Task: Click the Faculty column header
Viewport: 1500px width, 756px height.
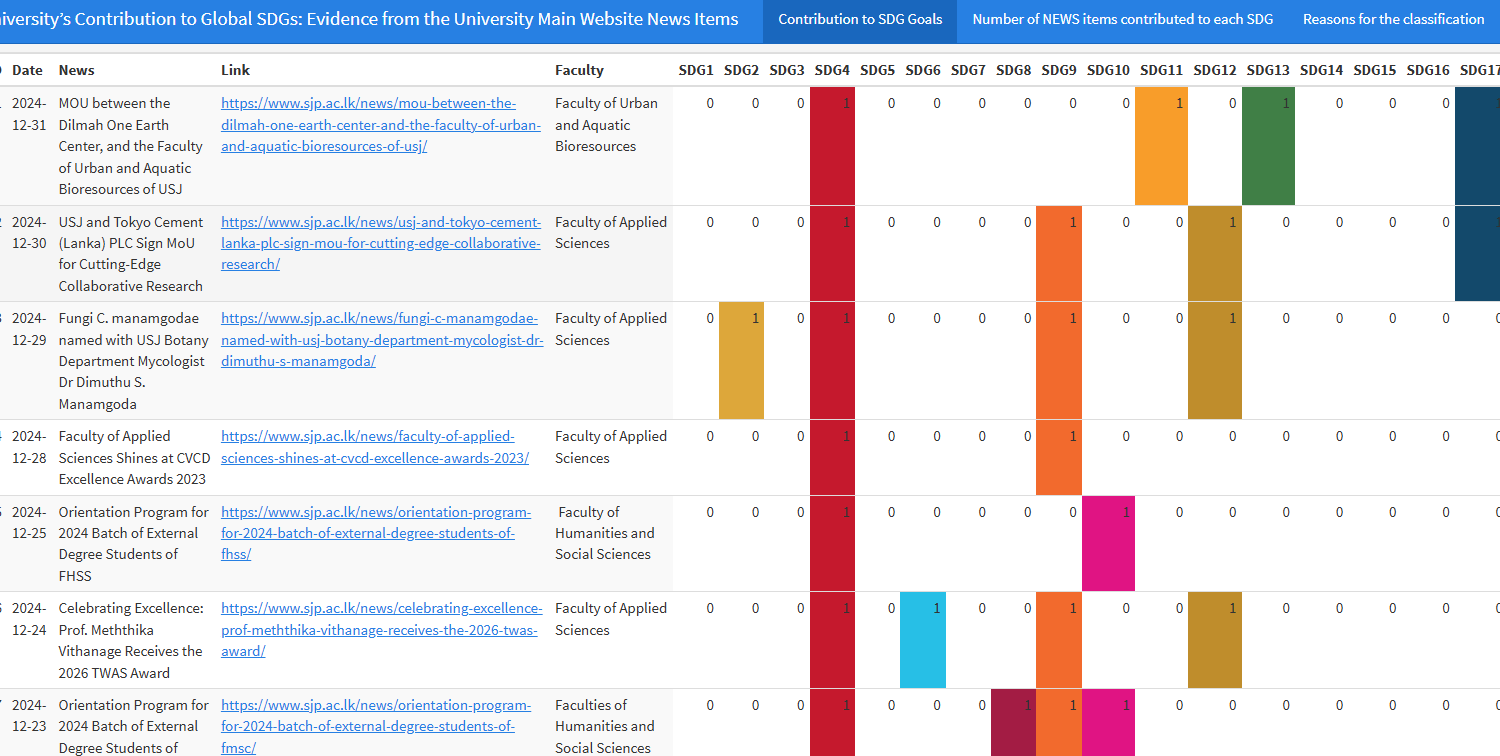Action: (579, 70)
